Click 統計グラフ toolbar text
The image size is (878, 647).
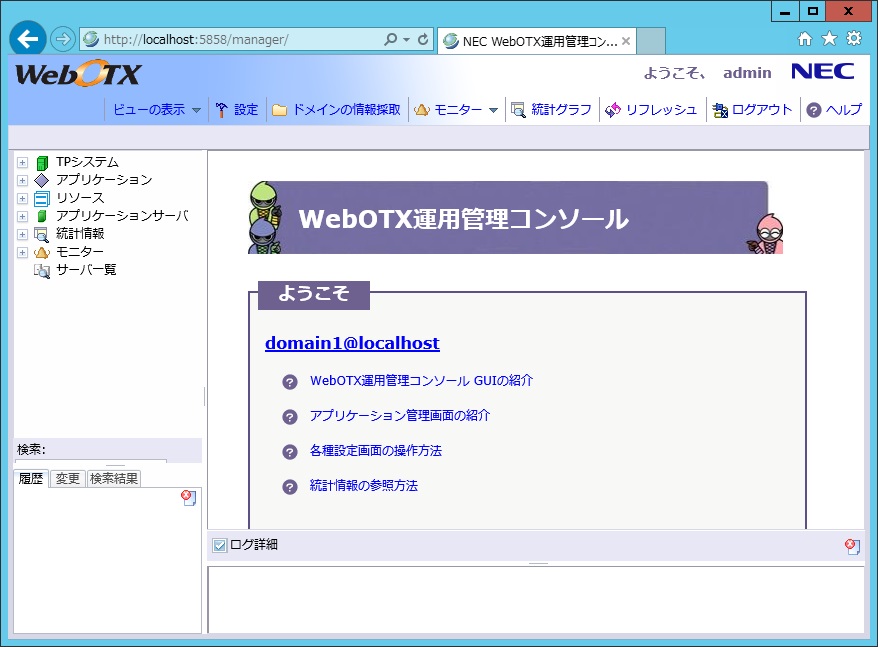pos(561,110)
